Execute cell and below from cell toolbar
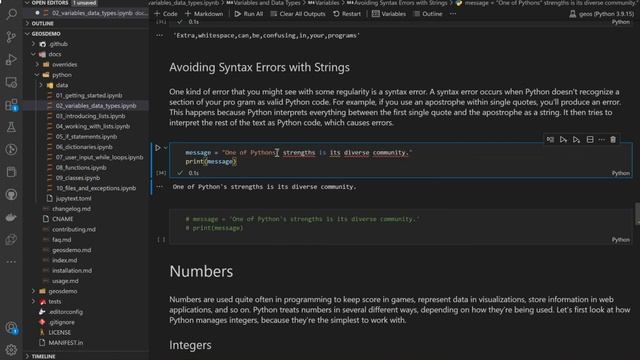Screen dimensions: 640x360 tap(576, 140)
